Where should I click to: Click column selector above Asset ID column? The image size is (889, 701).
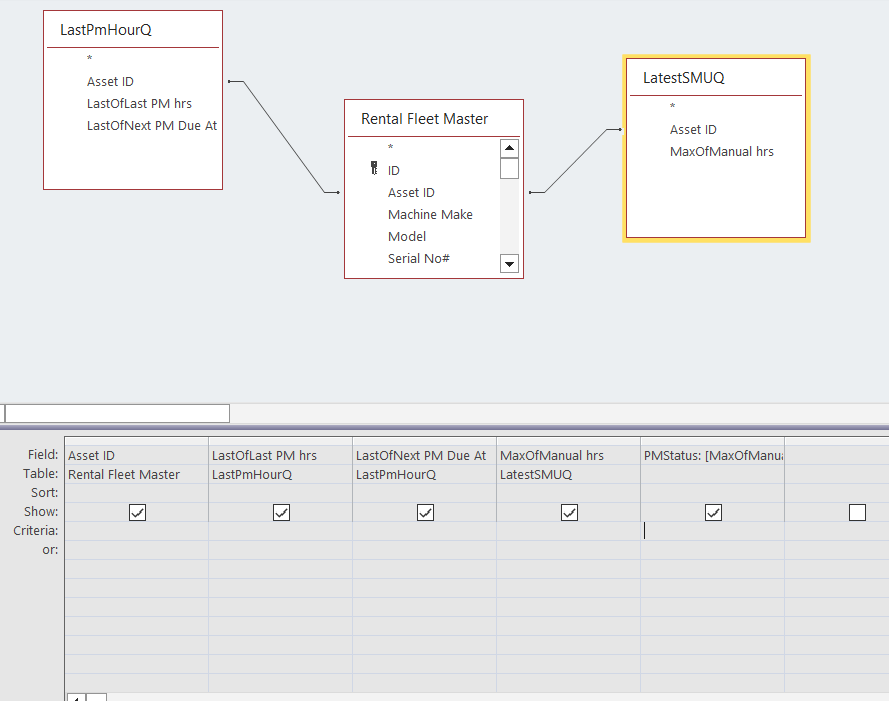(137, 441)
